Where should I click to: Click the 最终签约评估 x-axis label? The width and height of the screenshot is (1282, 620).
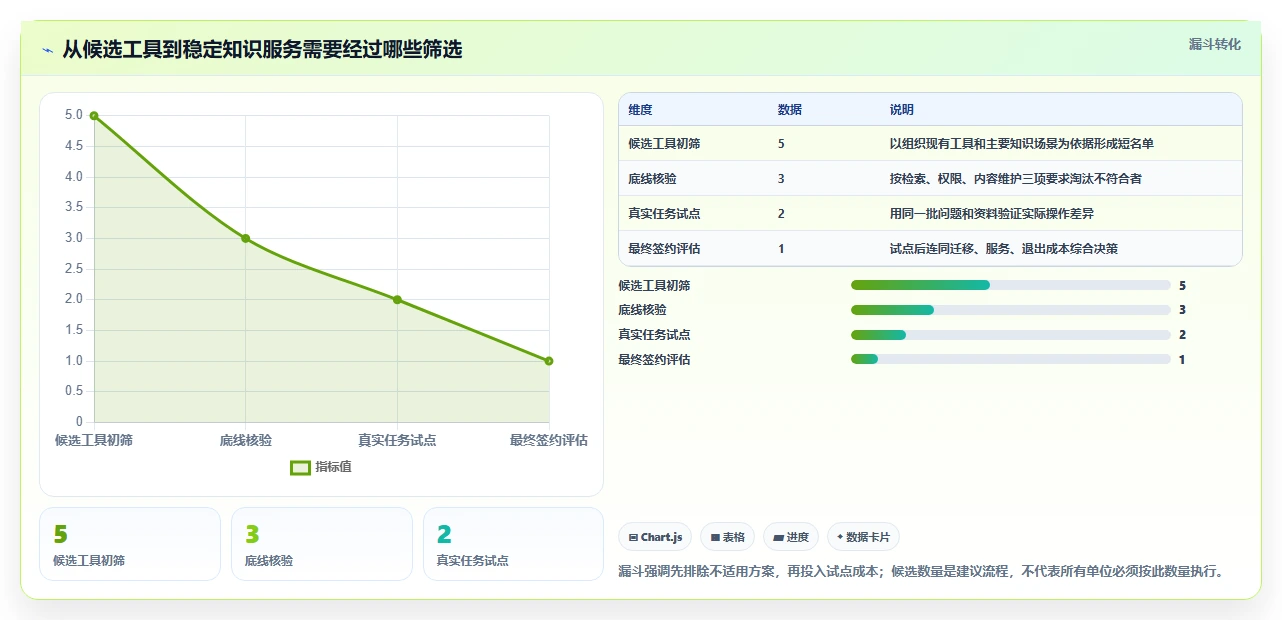[x=548, y=440]
